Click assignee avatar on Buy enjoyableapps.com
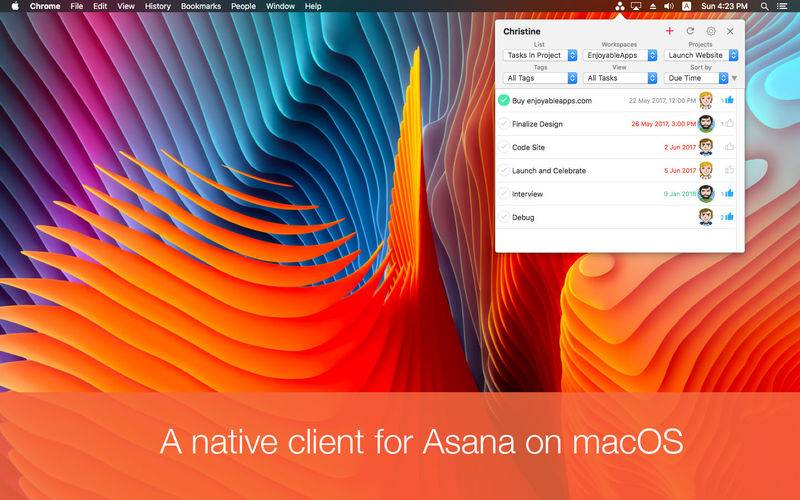The image size is (800, 500). (x=706, y=100)
